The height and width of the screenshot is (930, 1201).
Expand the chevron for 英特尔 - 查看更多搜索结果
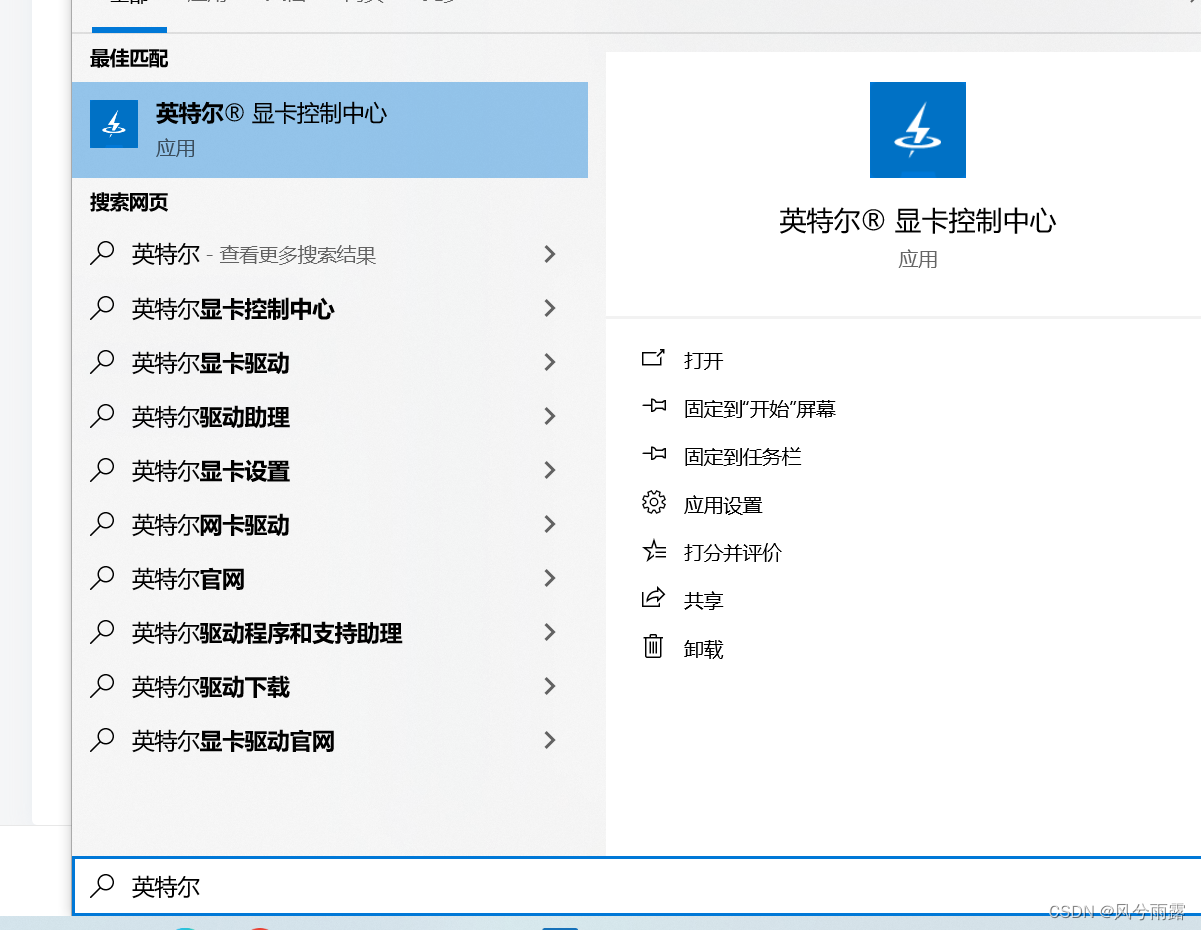tap(549, 254)
